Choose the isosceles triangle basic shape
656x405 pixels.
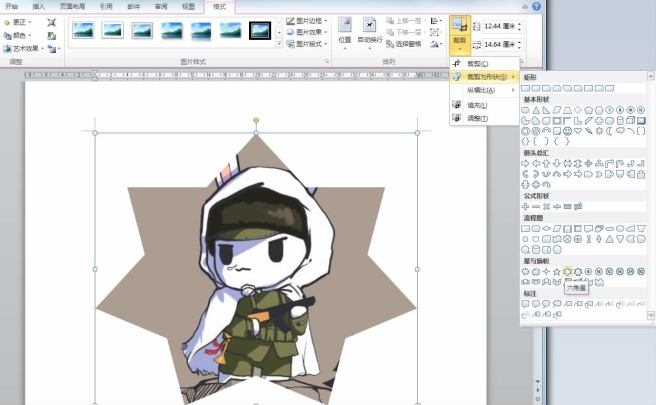[536, 110]
